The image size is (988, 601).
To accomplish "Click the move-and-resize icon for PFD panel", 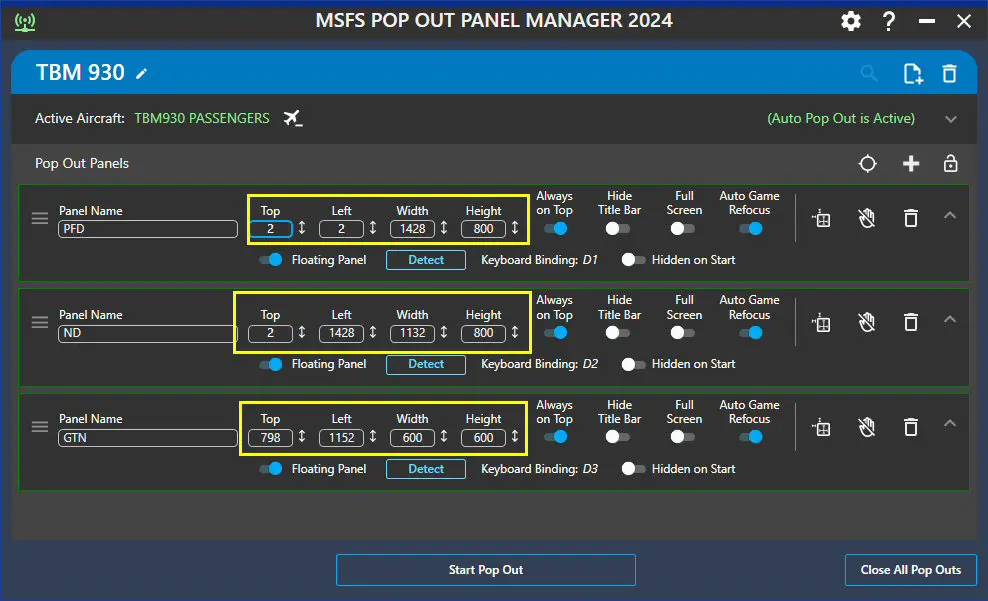I will 821,219.
